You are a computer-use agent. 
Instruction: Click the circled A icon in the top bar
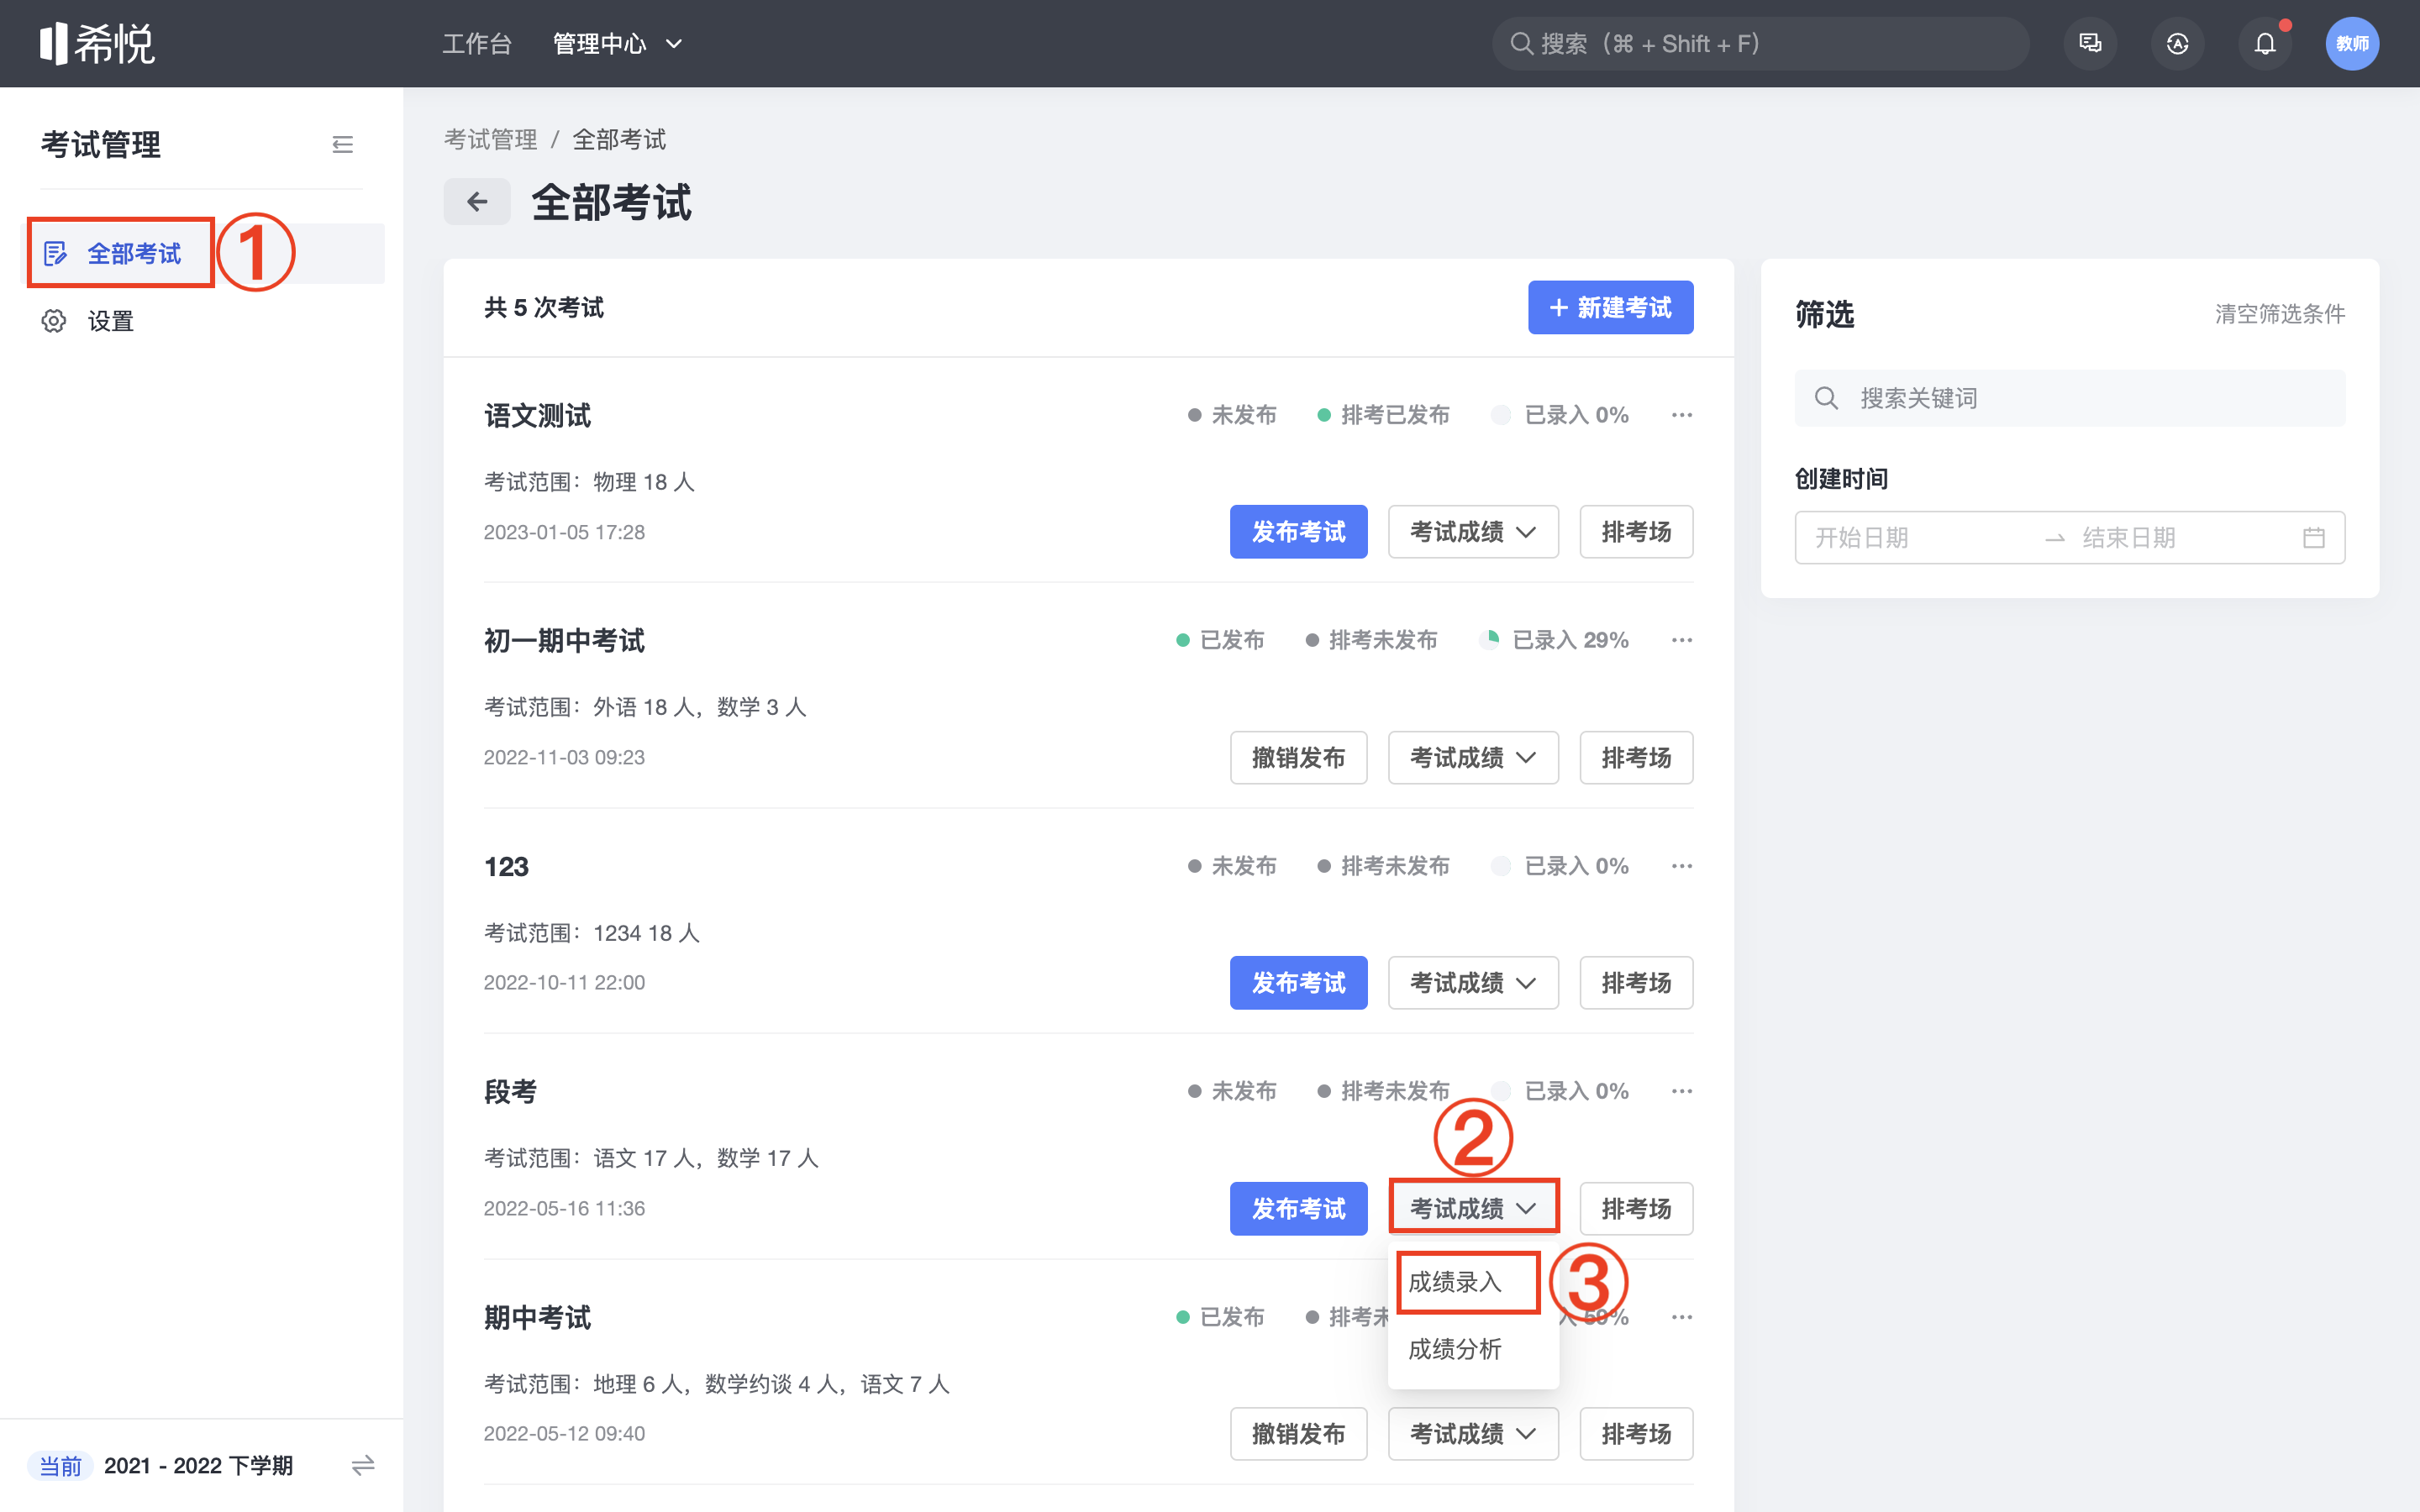(x=2177, y=43)
